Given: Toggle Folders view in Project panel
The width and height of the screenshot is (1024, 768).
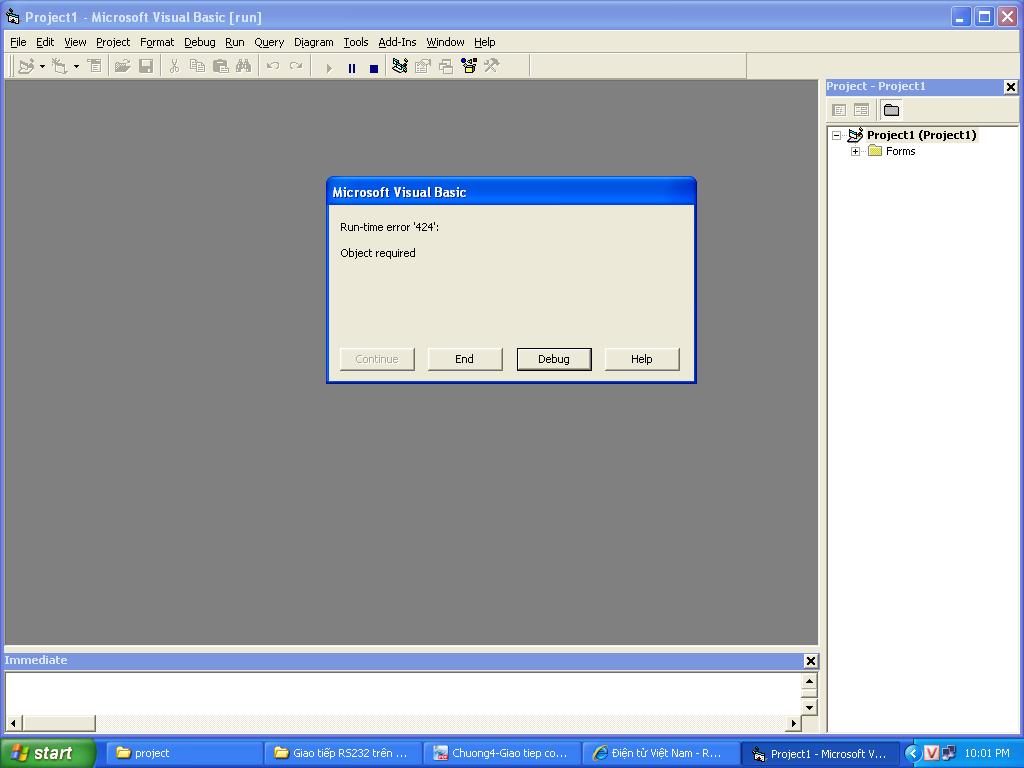Looking at the screenshot, I should point(891,110).
